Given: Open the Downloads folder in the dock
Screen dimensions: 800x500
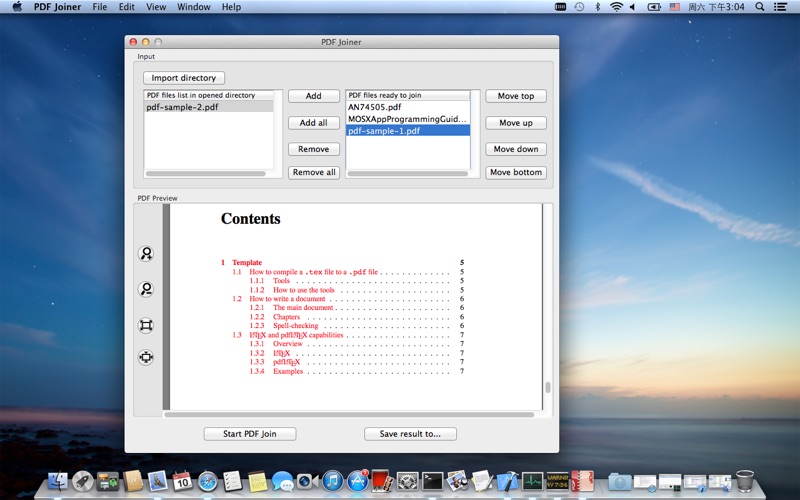Looking at the screenshot, I should tap(619, 481).
